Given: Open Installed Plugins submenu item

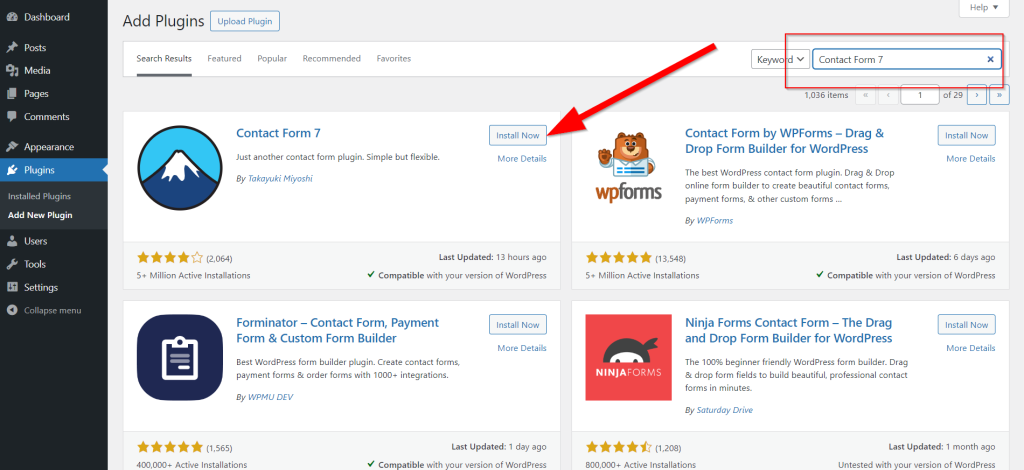Looking at the screenshot, I should (39, 196).
